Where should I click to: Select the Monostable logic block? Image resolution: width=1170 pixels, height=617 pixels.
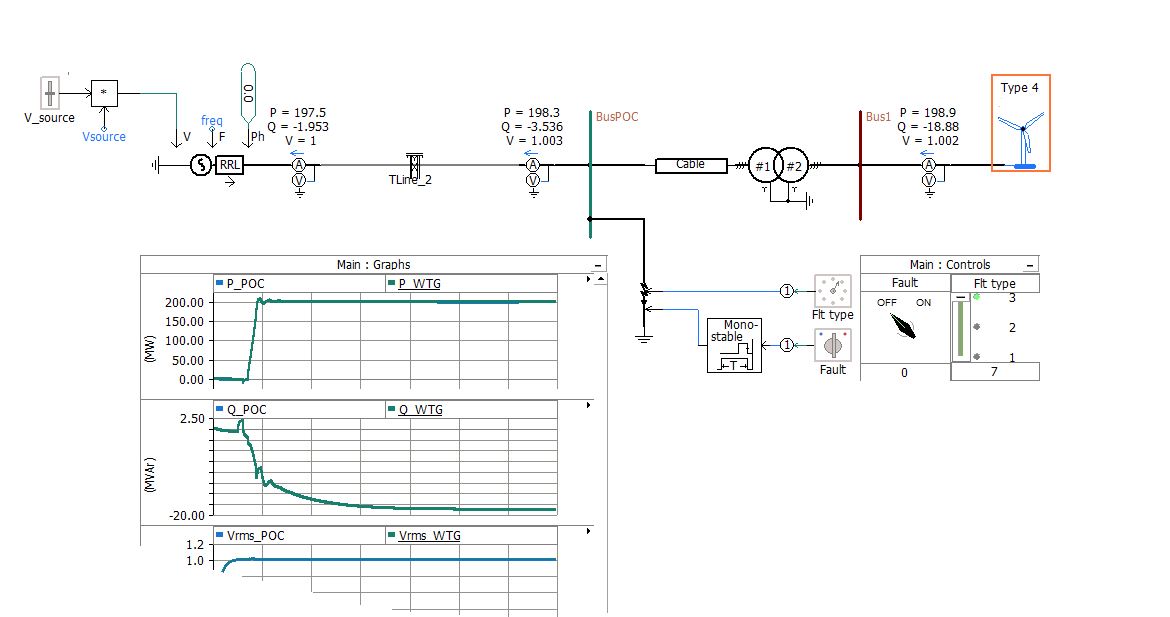tap(733, 346)
